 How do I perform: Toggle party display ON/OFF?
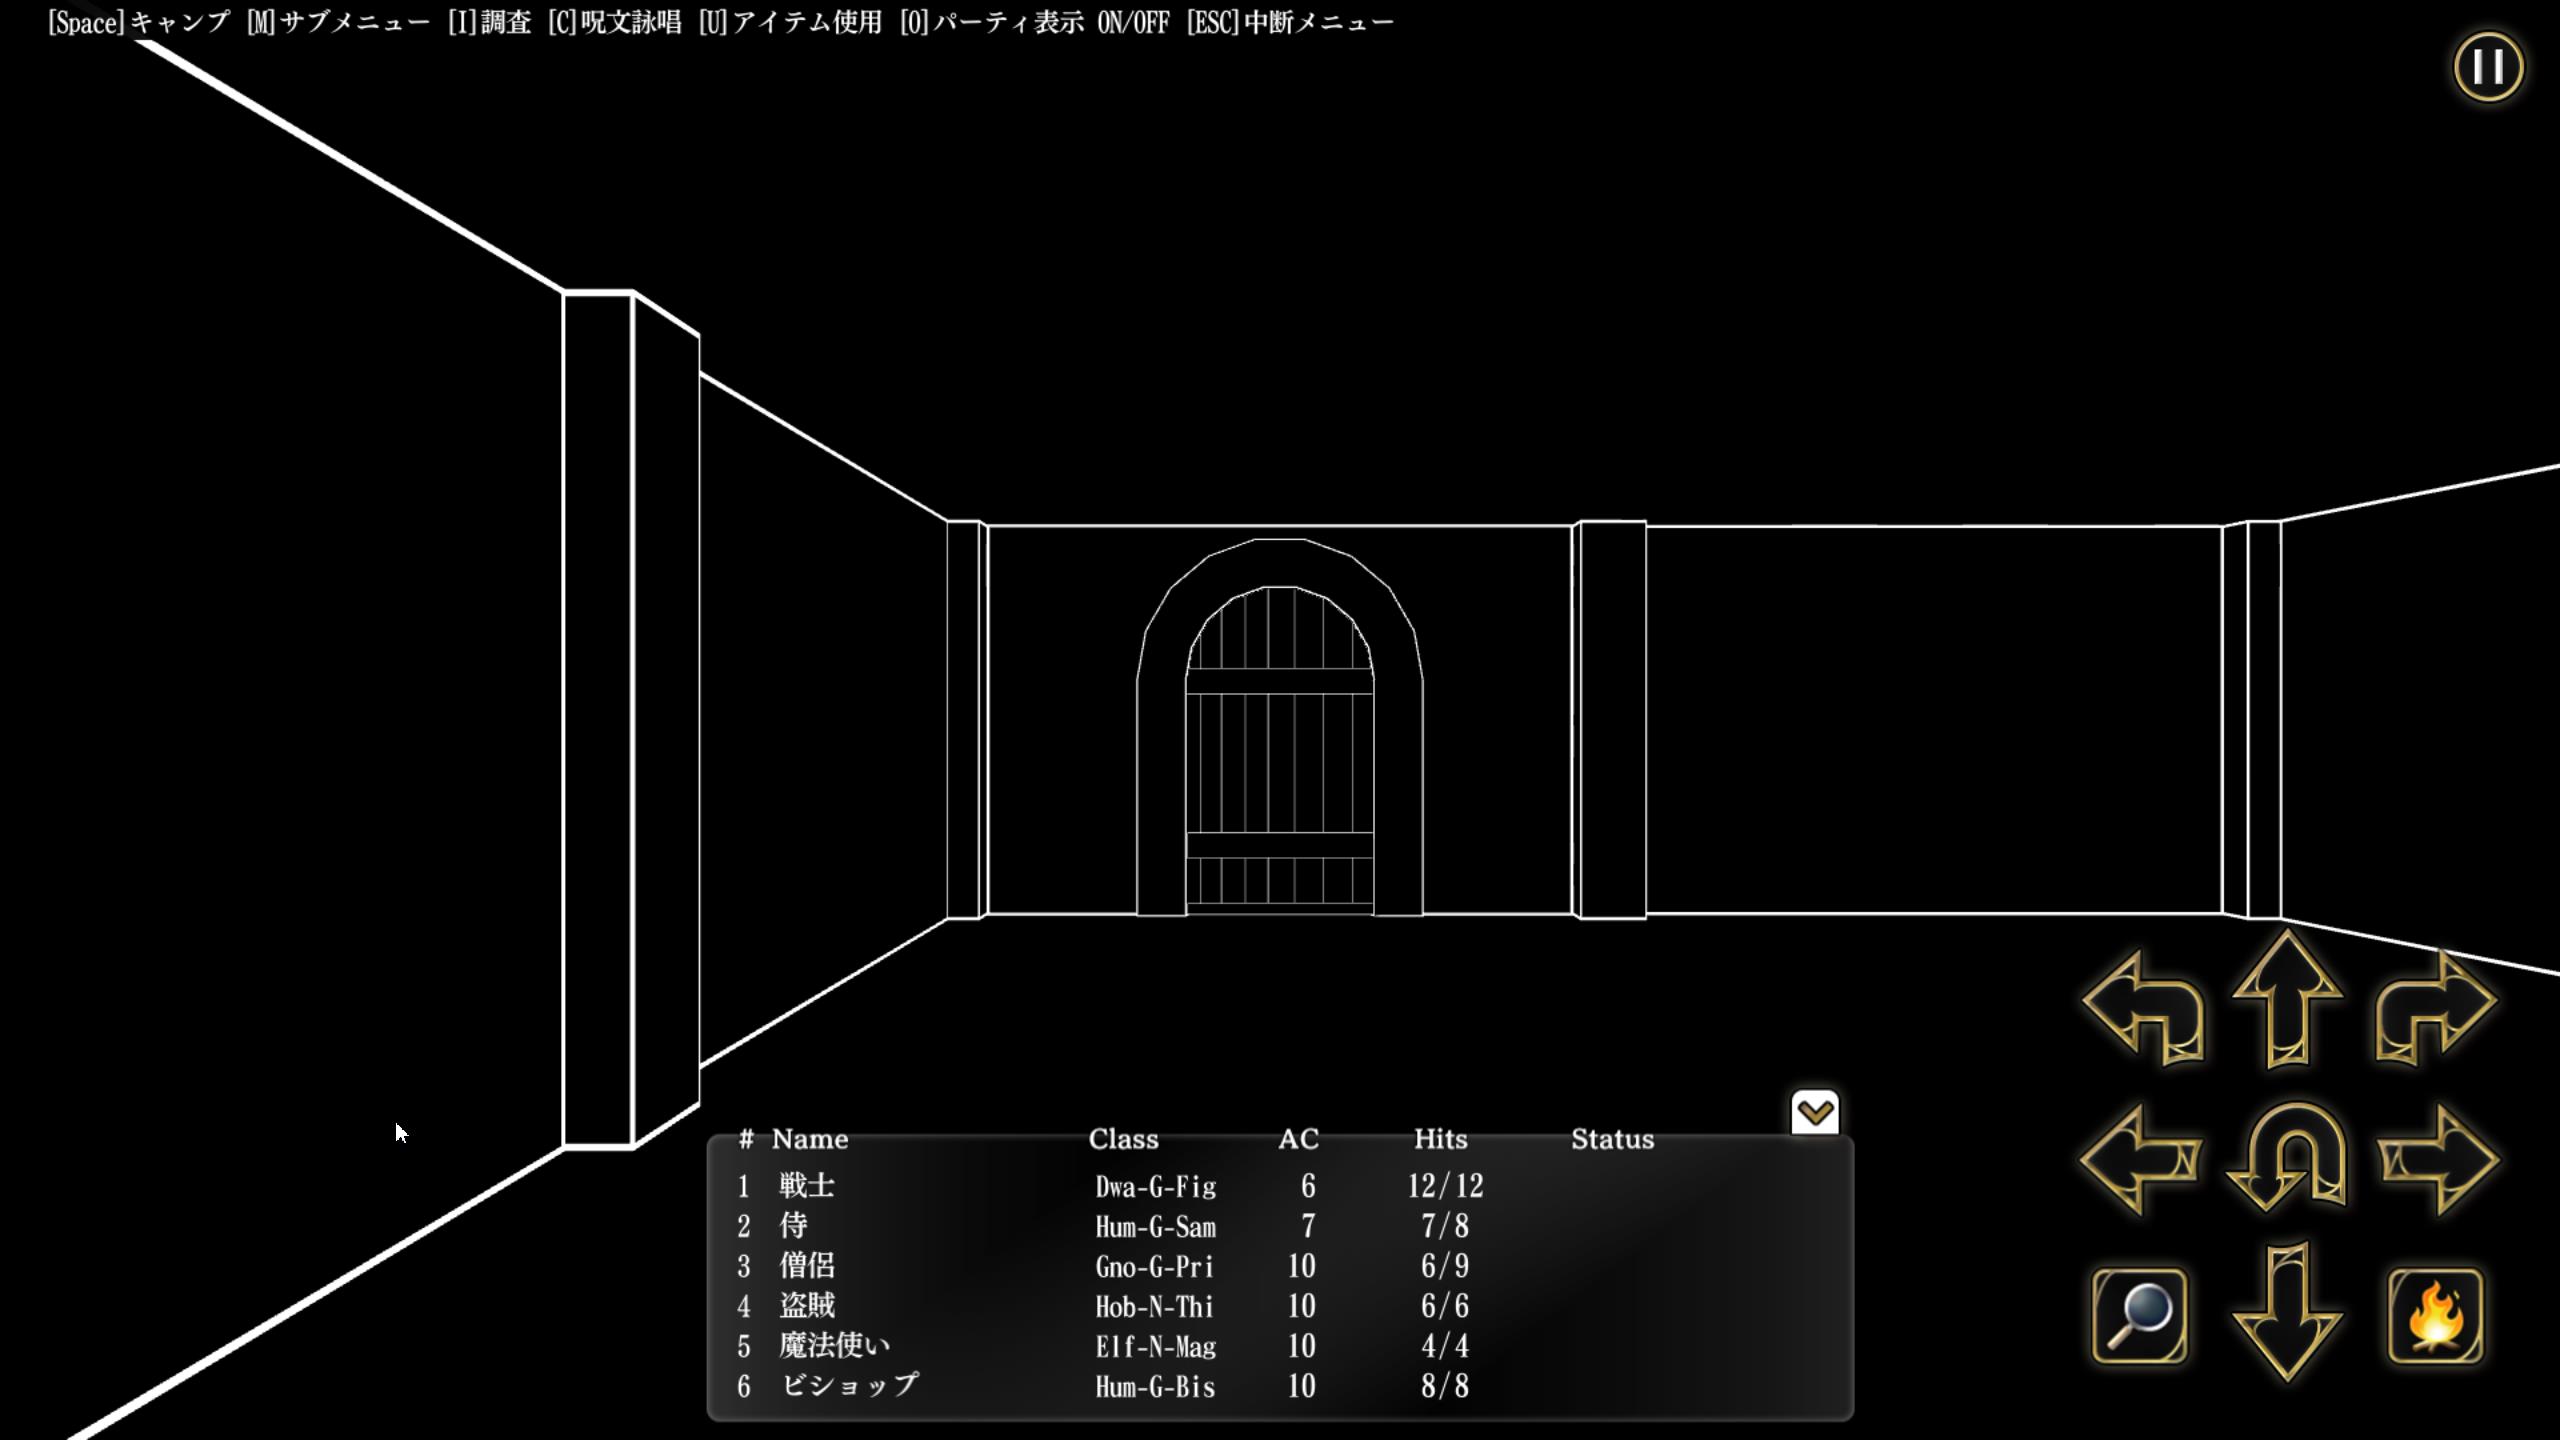1034,22
